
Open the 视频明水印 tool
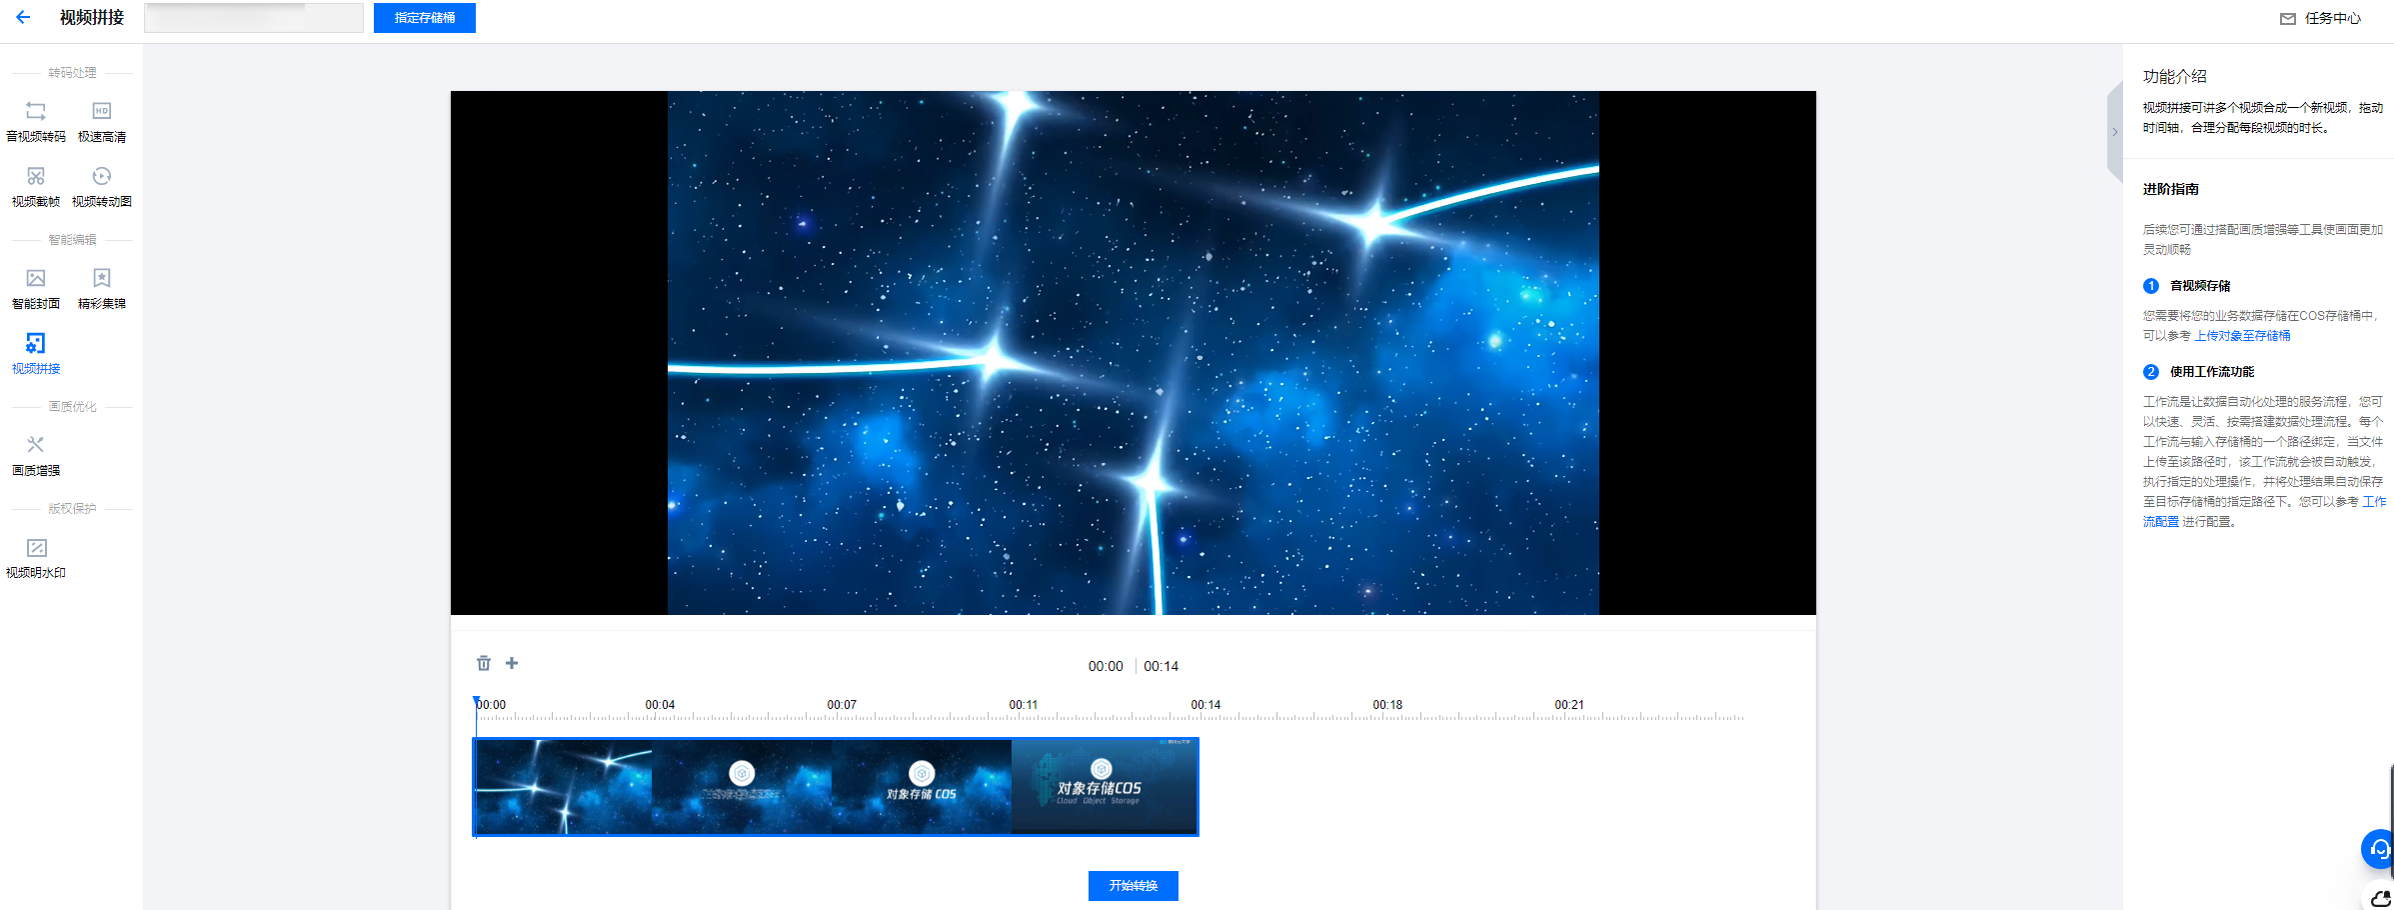click(36, 558)
